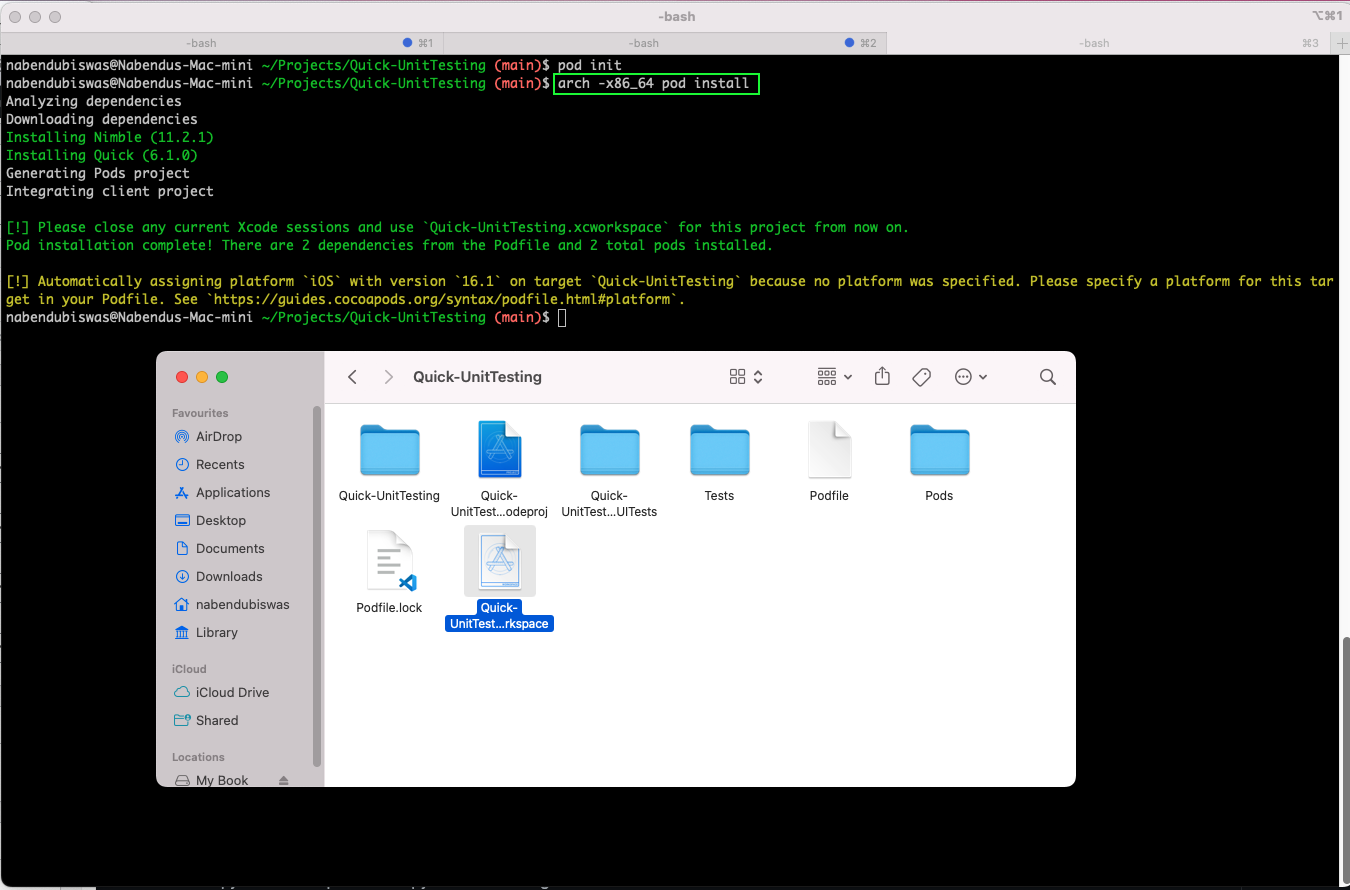This screenshot has height=890, width=1350.
Task: Open the Quick-UnitTesting folder in Finder
Action: [x=389, y=451]
